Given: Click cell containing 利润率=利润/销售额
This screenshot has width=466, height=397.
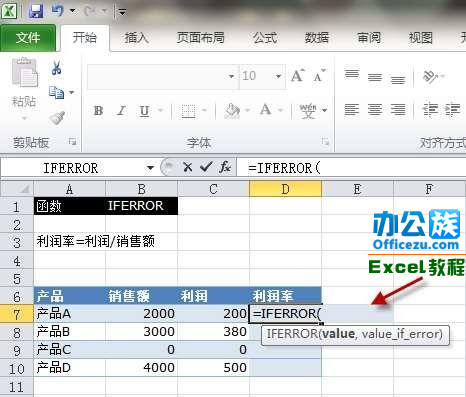Looking at the screenshot, I should (x=96, y=241).
